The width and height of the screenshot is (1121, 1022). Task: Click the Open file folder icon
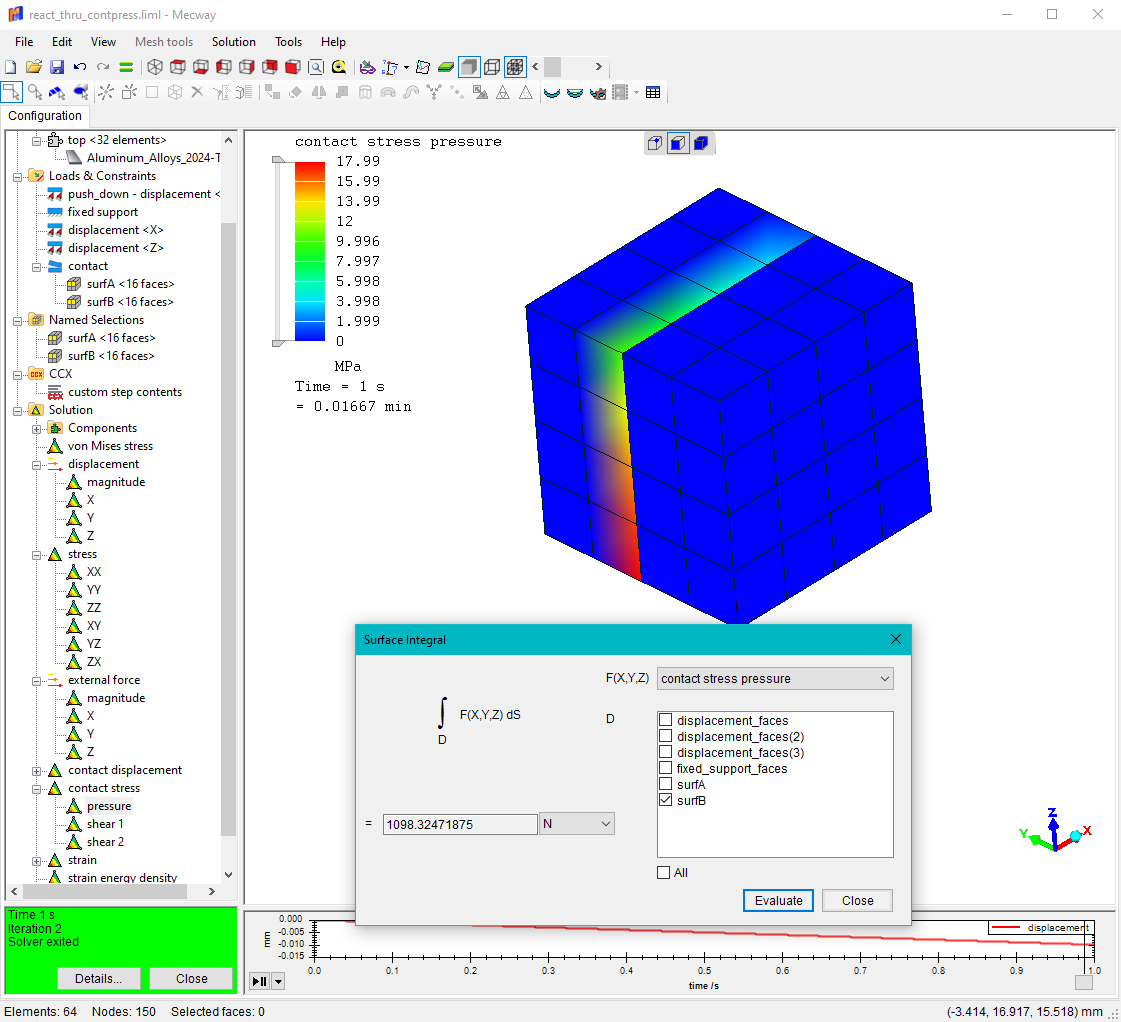pos(34,67)
